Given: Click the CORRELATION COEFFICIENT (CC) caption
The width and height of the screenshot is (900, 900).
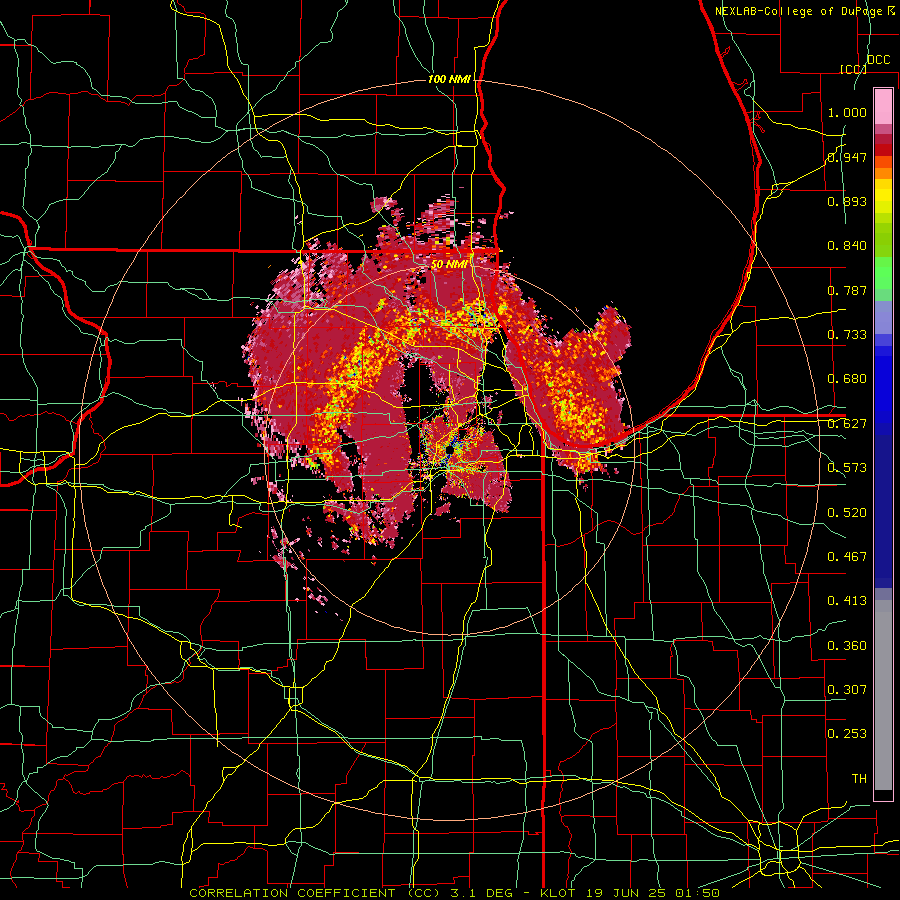Looking at the screenshot, I should [x=315, y=893].
